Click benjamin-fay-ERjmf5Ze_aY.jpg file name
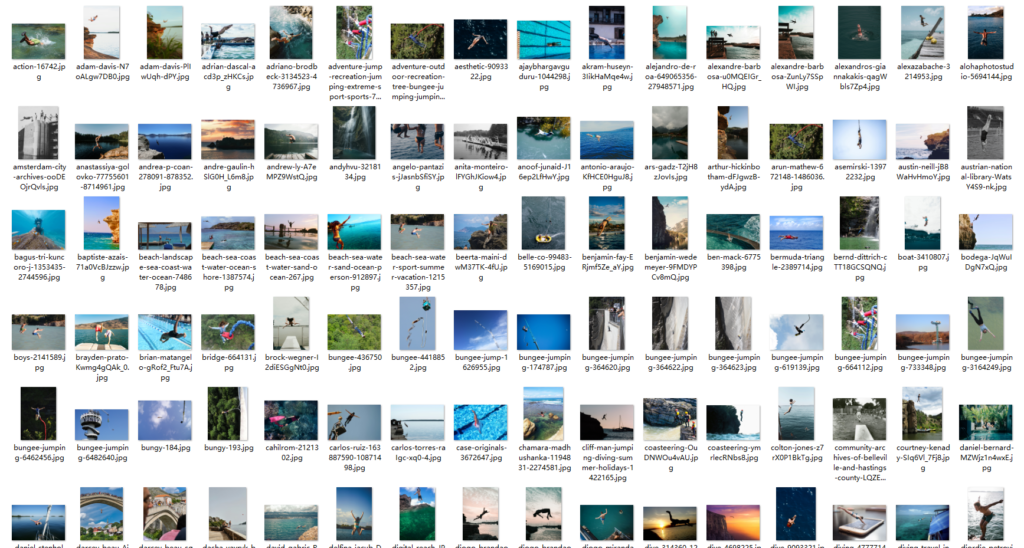1024x548 pixels. (x=607, y=262)
